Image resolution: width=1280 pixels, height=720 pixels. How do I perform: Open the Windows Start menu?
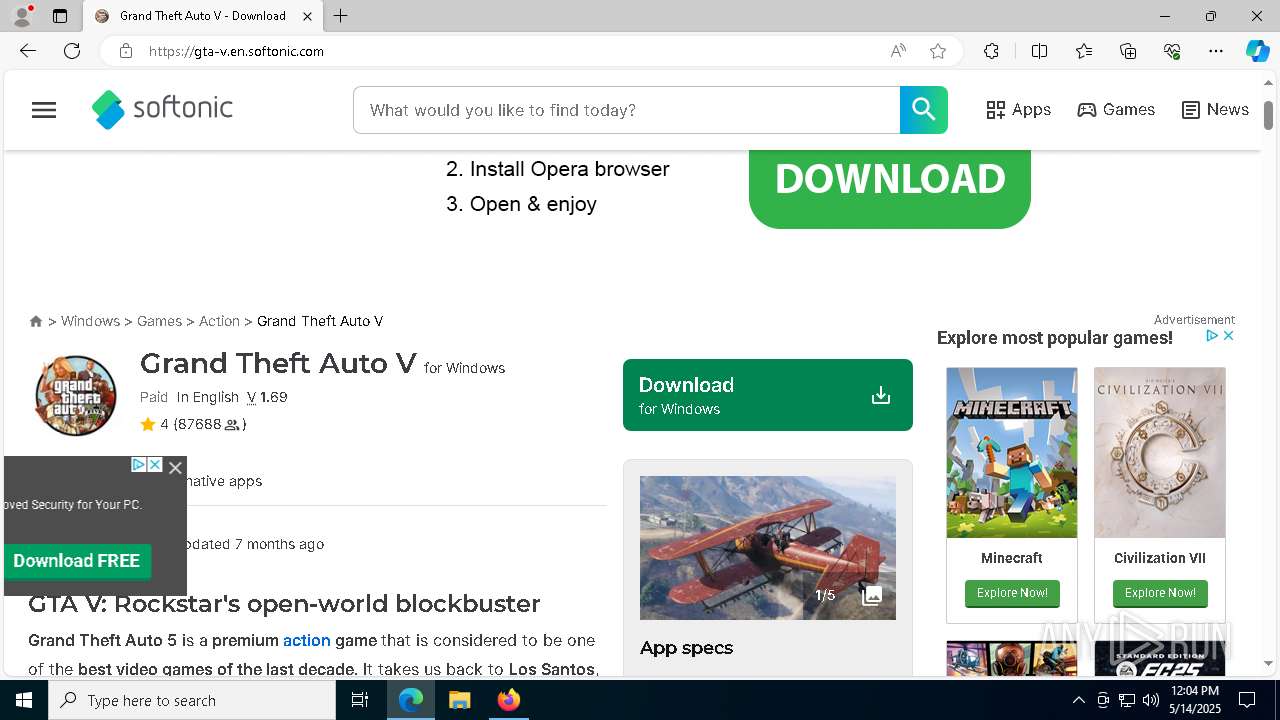tap(24, 700)
